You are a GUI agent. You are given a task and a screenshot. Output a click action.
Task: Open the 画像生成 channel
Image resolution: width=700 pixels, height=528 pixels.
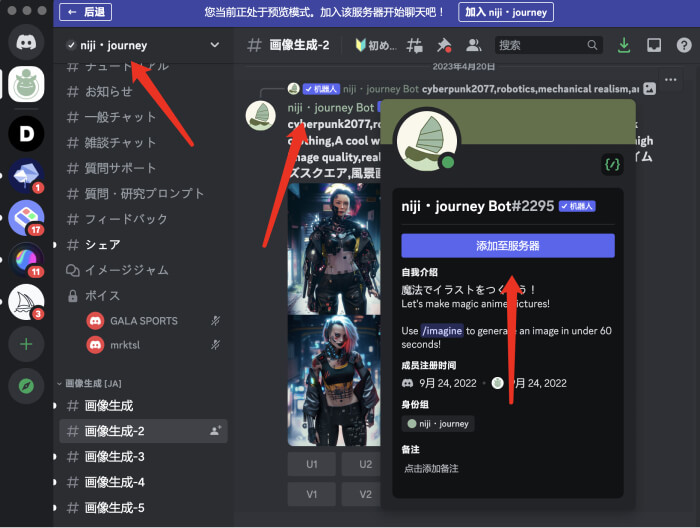coord(143,405)
